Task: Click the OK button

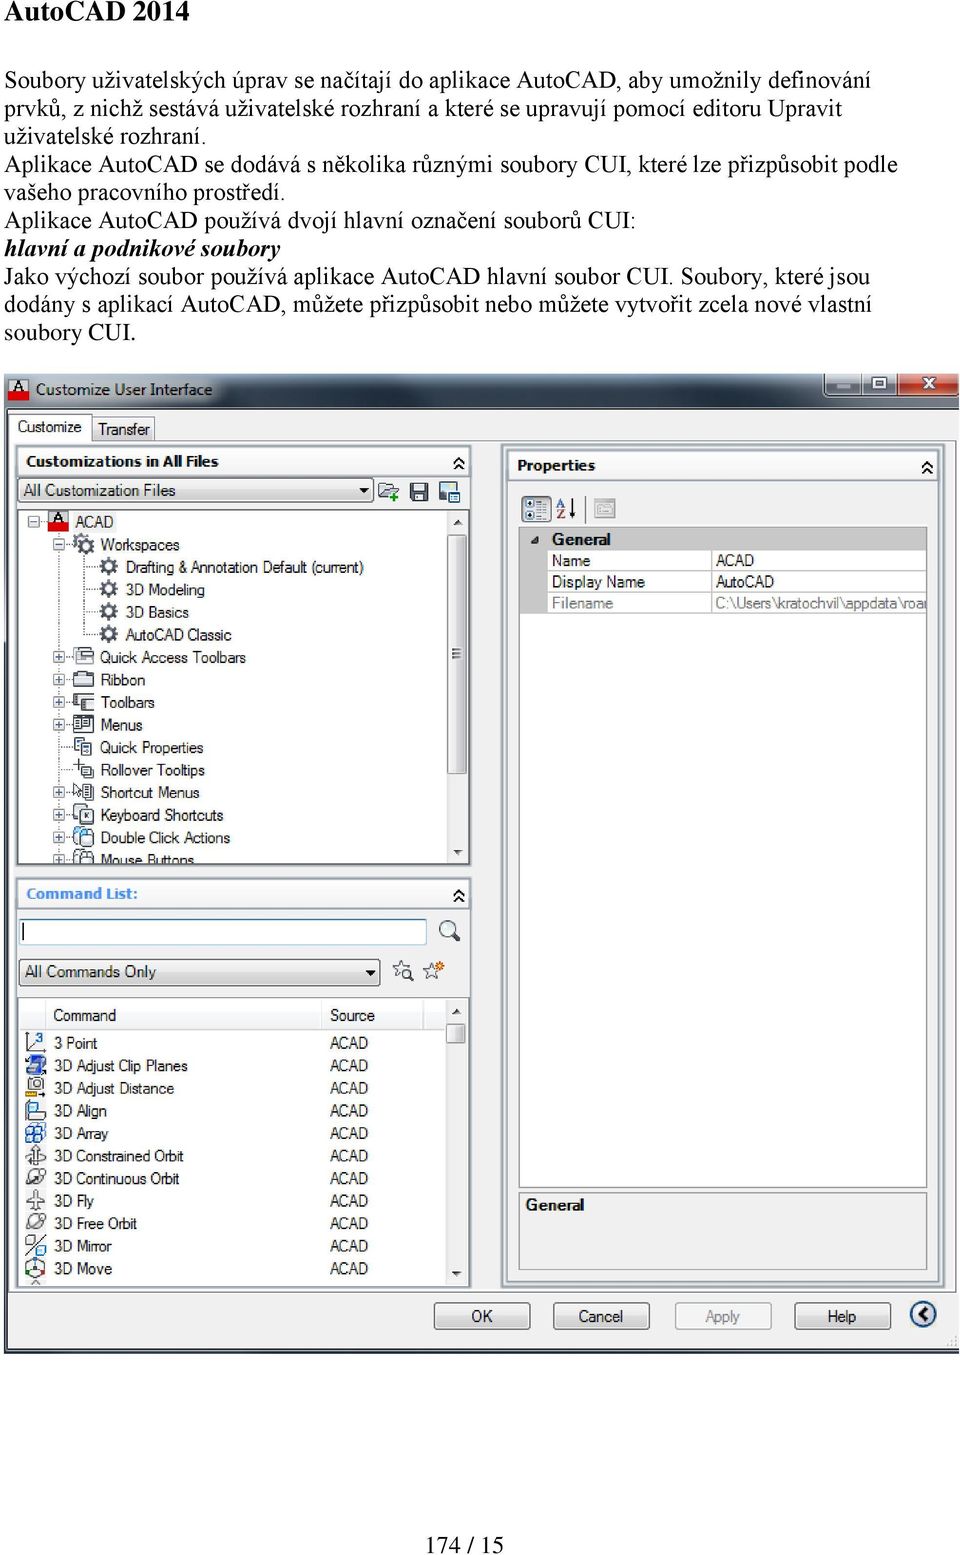Action: [482, 1316]
